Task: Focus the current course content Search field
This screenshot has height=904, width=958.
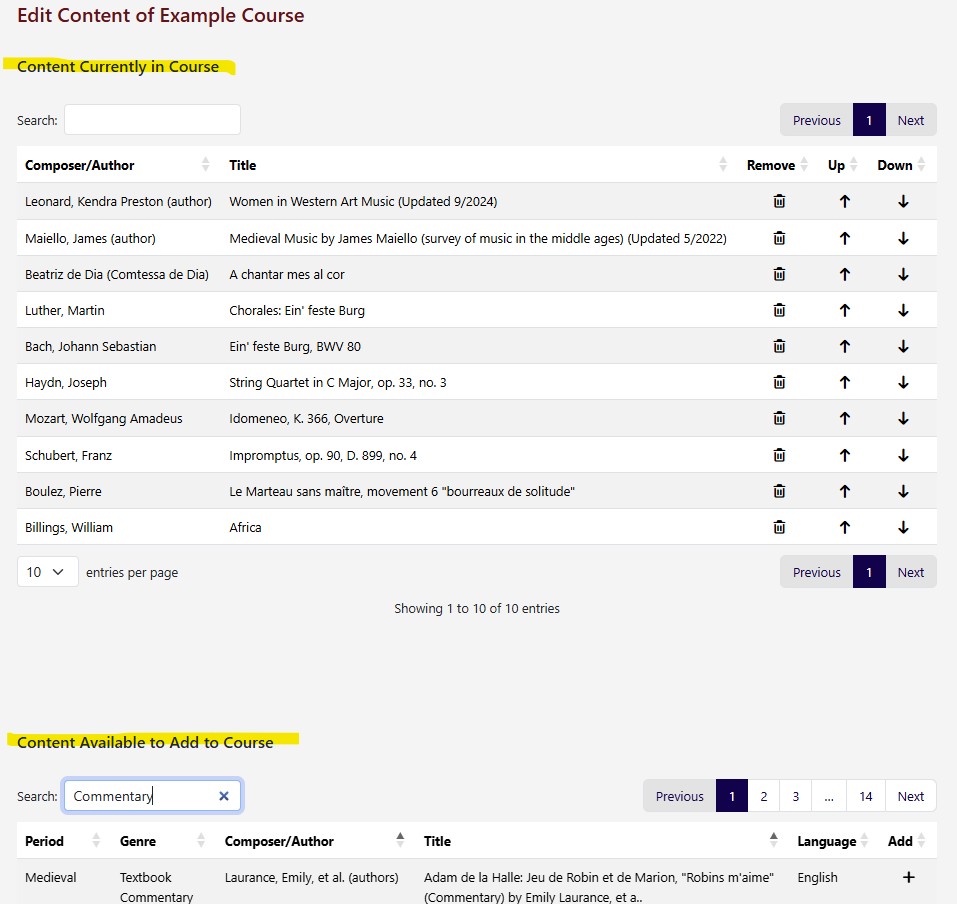Action: 152,120
